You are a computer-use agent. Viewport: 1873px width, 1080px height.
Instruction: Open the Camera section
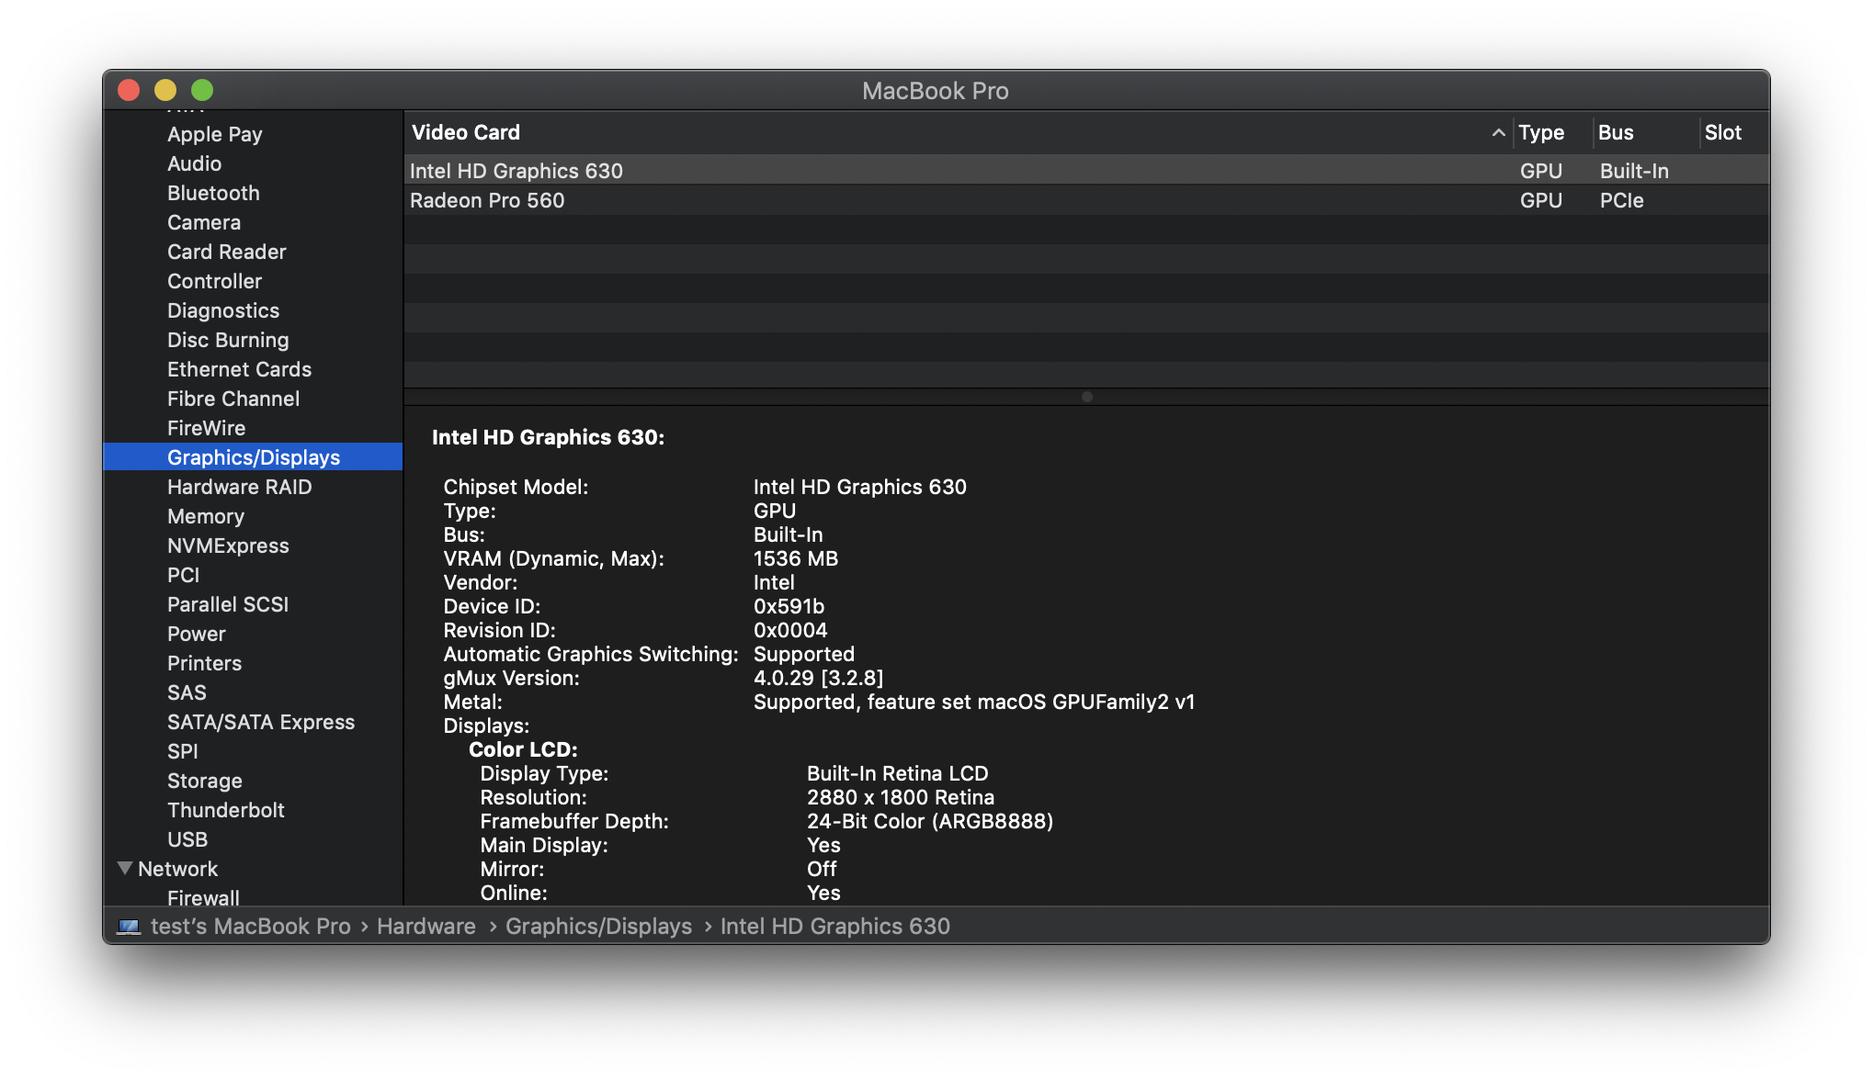pos(204,222)
